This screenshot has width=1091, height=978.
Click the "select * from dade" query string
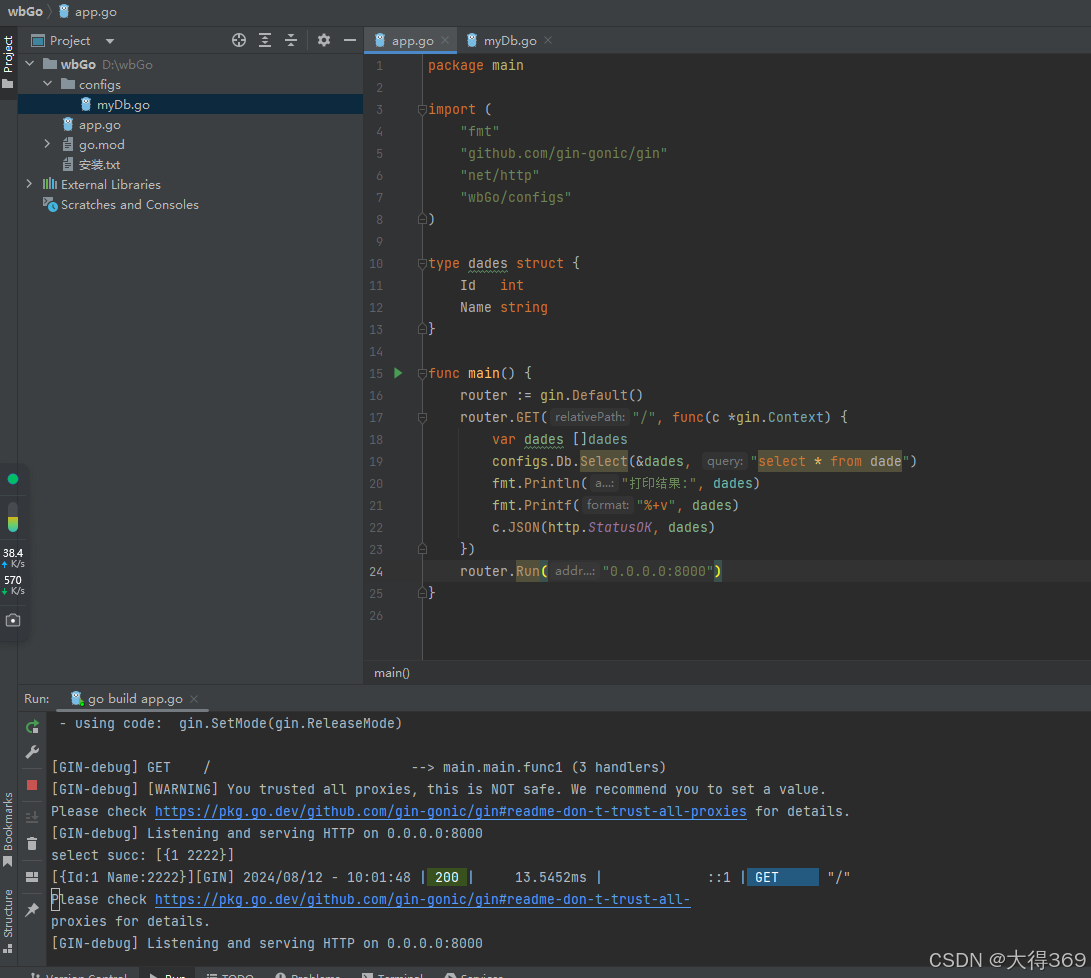830,461
